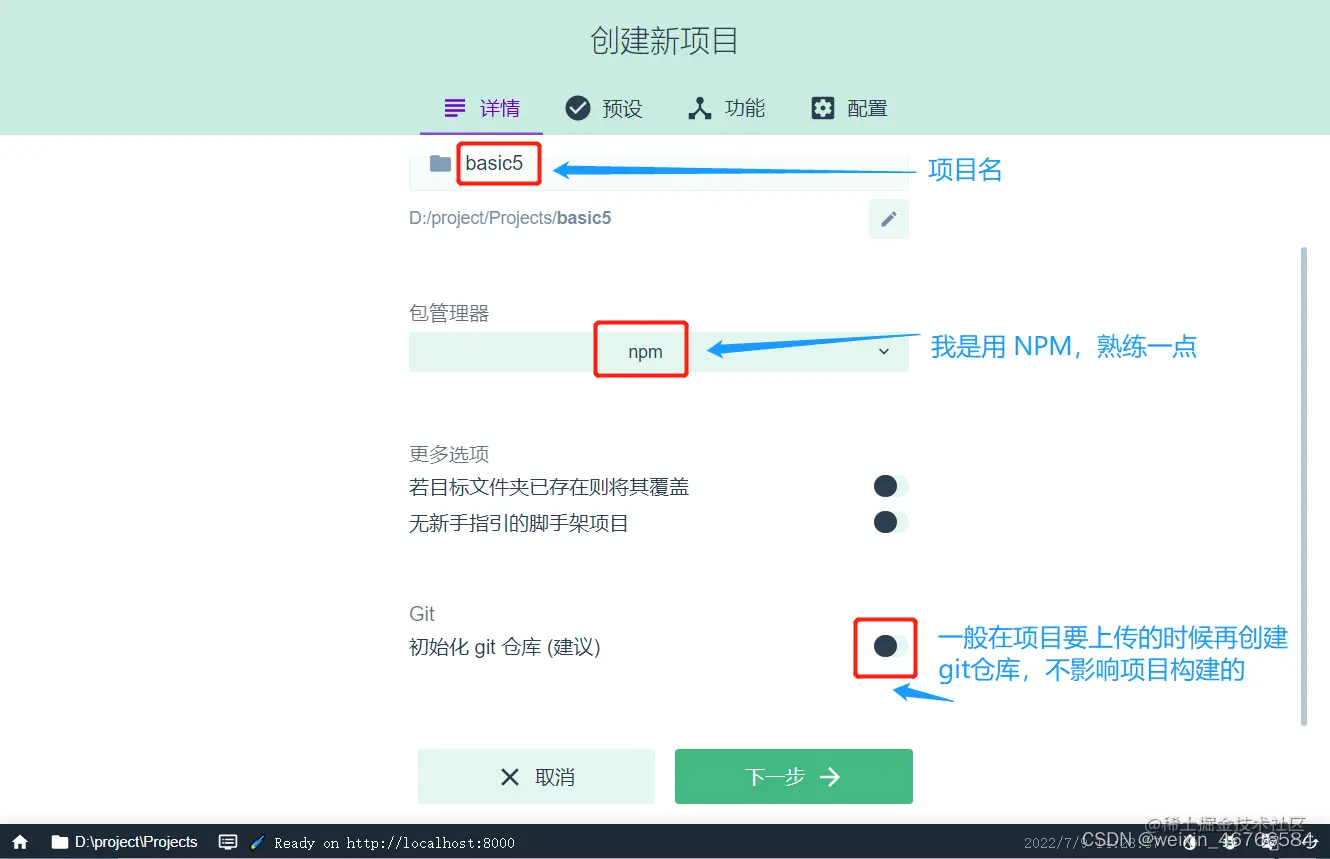Click the pencil icon to edit project path
Screen dimensions: 1330x859
(x=888, y=218)
